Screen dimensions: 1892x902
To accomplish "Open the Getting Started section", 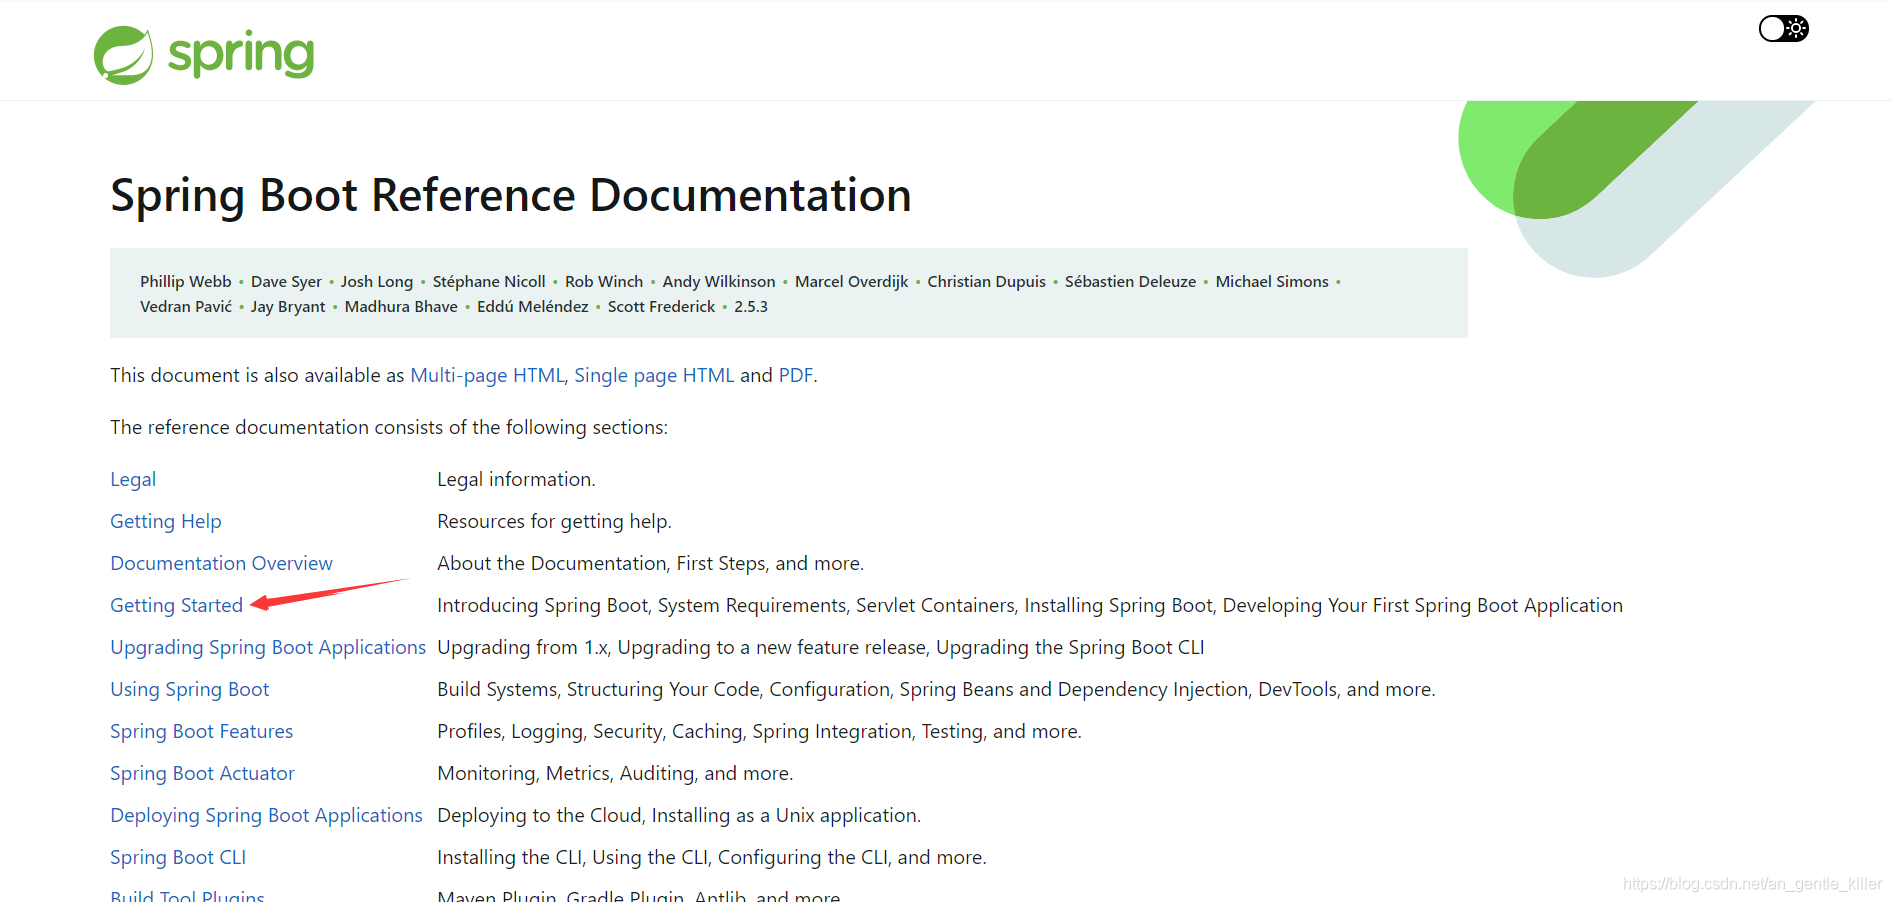I will pos(176,605).
